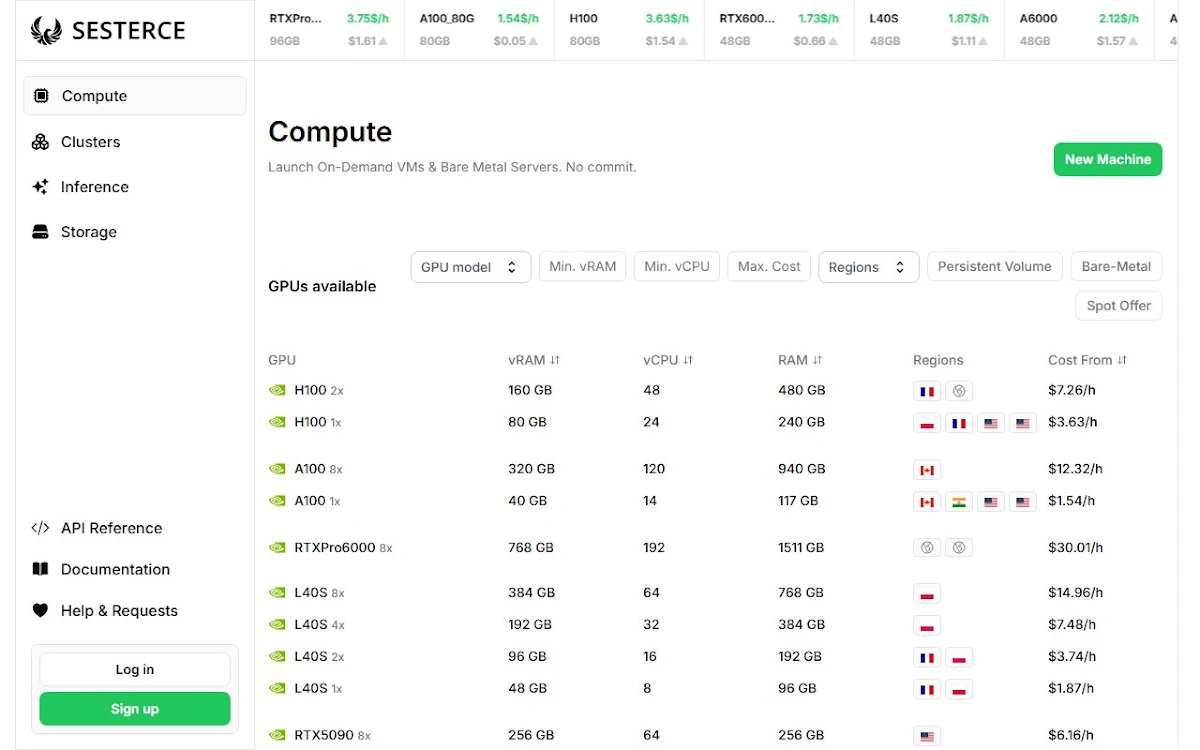Click the French flag on L40S 2x row
This screenshot has height=750, width=1200.
pyautogui.click(x=927, y=658)
